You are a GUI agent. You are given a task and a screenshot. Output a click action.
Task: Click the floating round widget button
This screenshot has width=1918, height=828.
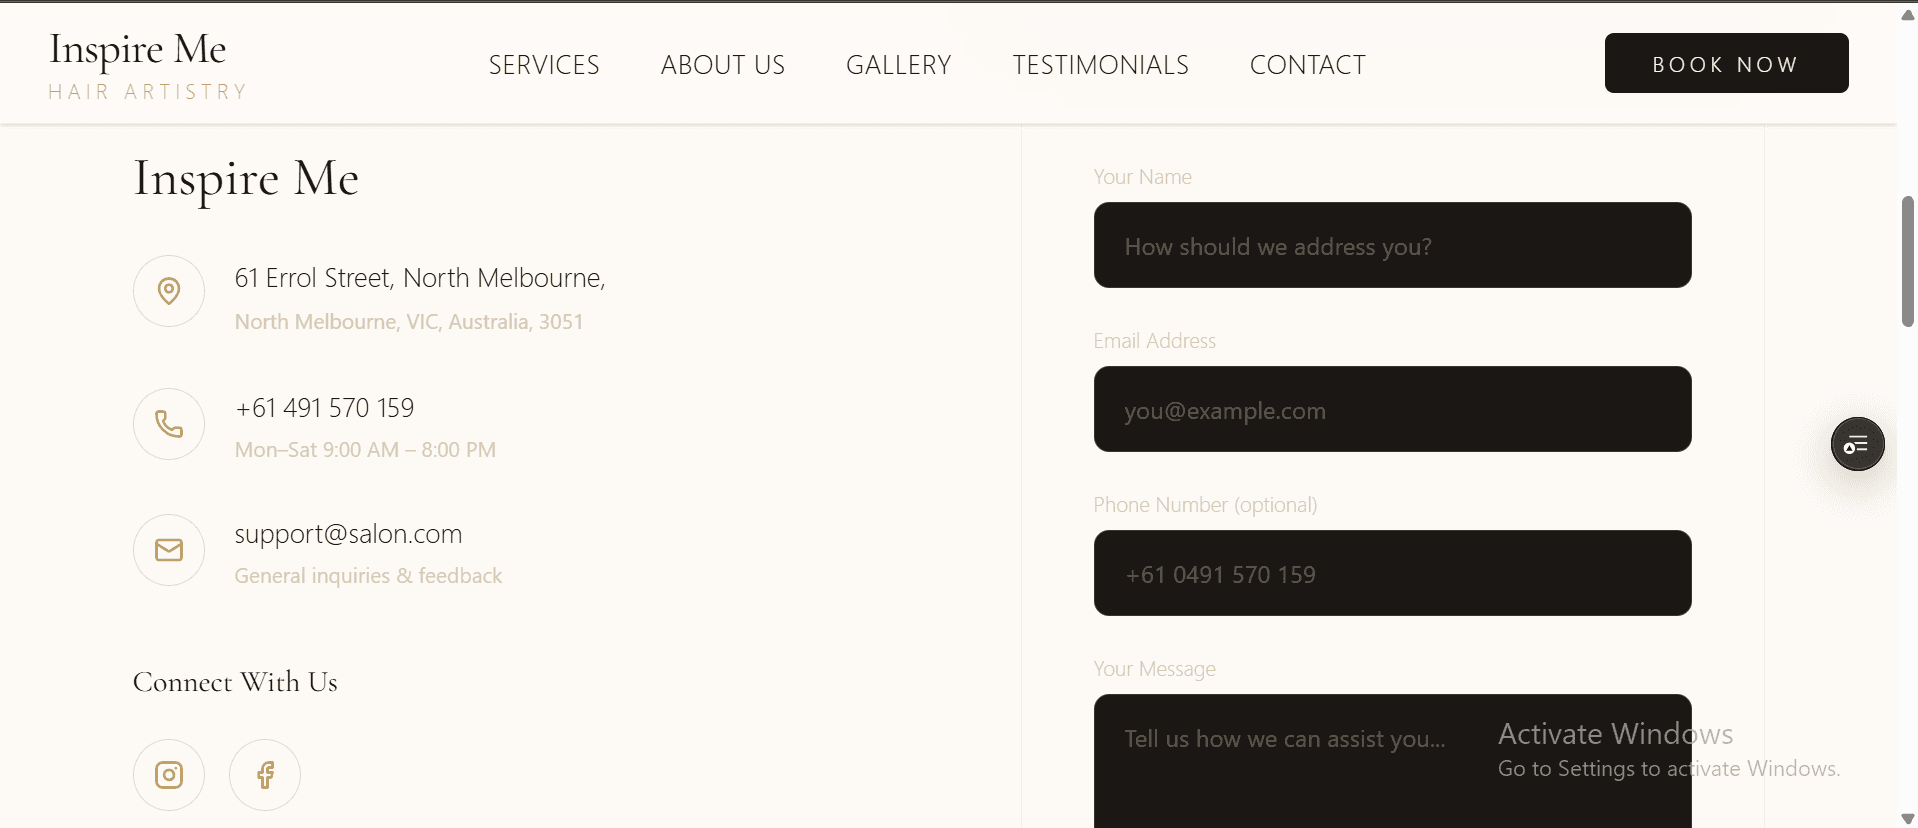tap(1857, 445)
